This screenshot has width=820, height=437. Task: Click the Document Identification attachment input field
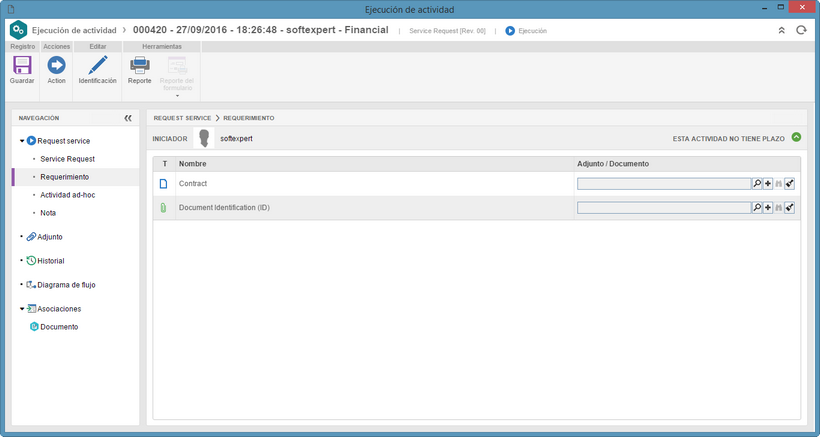[x=664, y=208]
